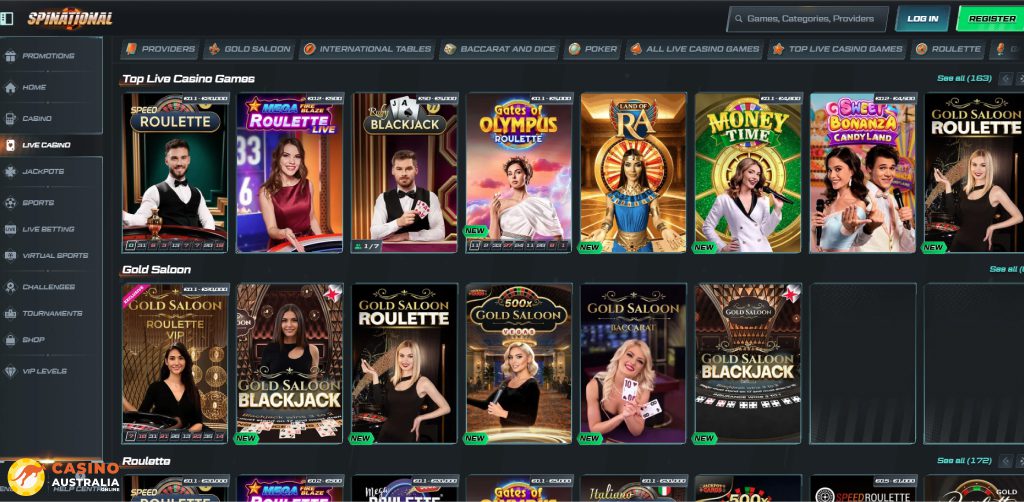Open Mega Fire Blaze Roulette Live in Top Live games
Viewport: 1024px width, 502px height.
[289, 172]
